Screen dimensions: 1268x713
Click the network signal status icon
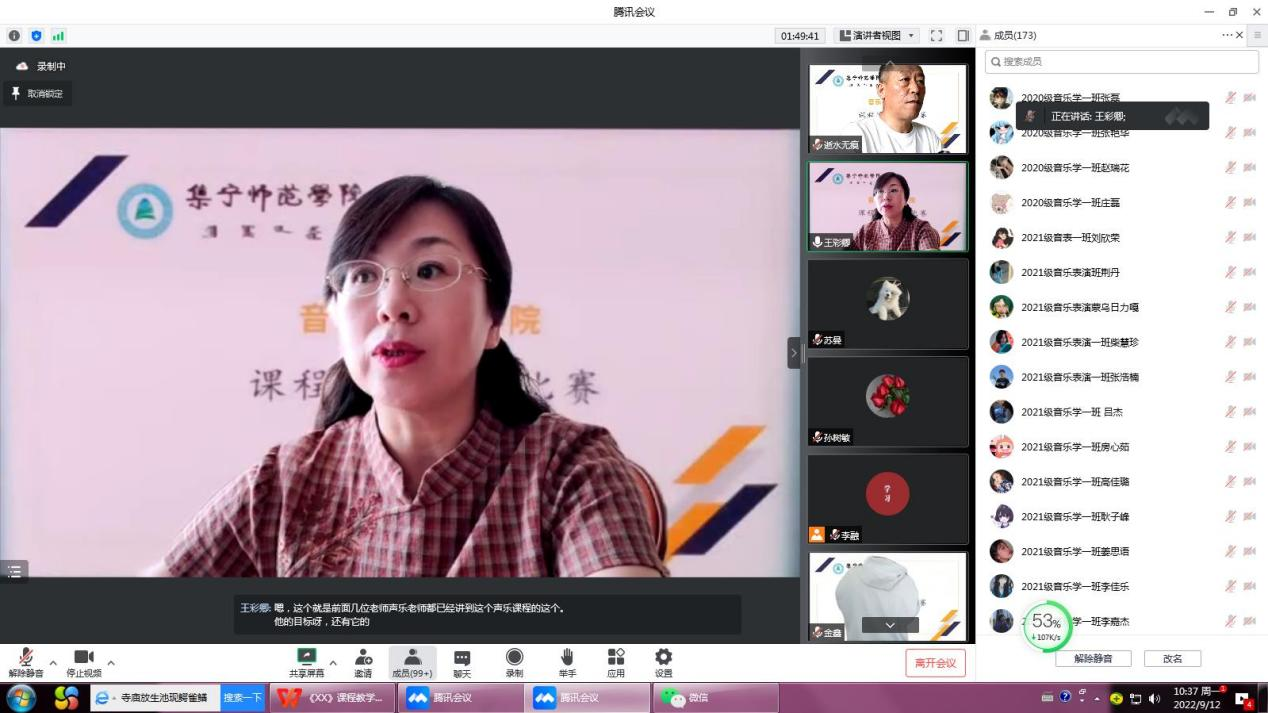tap(58, 36)
